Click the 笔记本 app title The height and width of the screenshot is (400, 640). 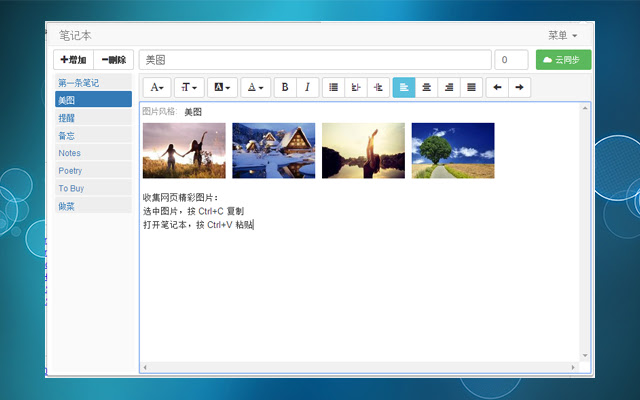[75, 36]
